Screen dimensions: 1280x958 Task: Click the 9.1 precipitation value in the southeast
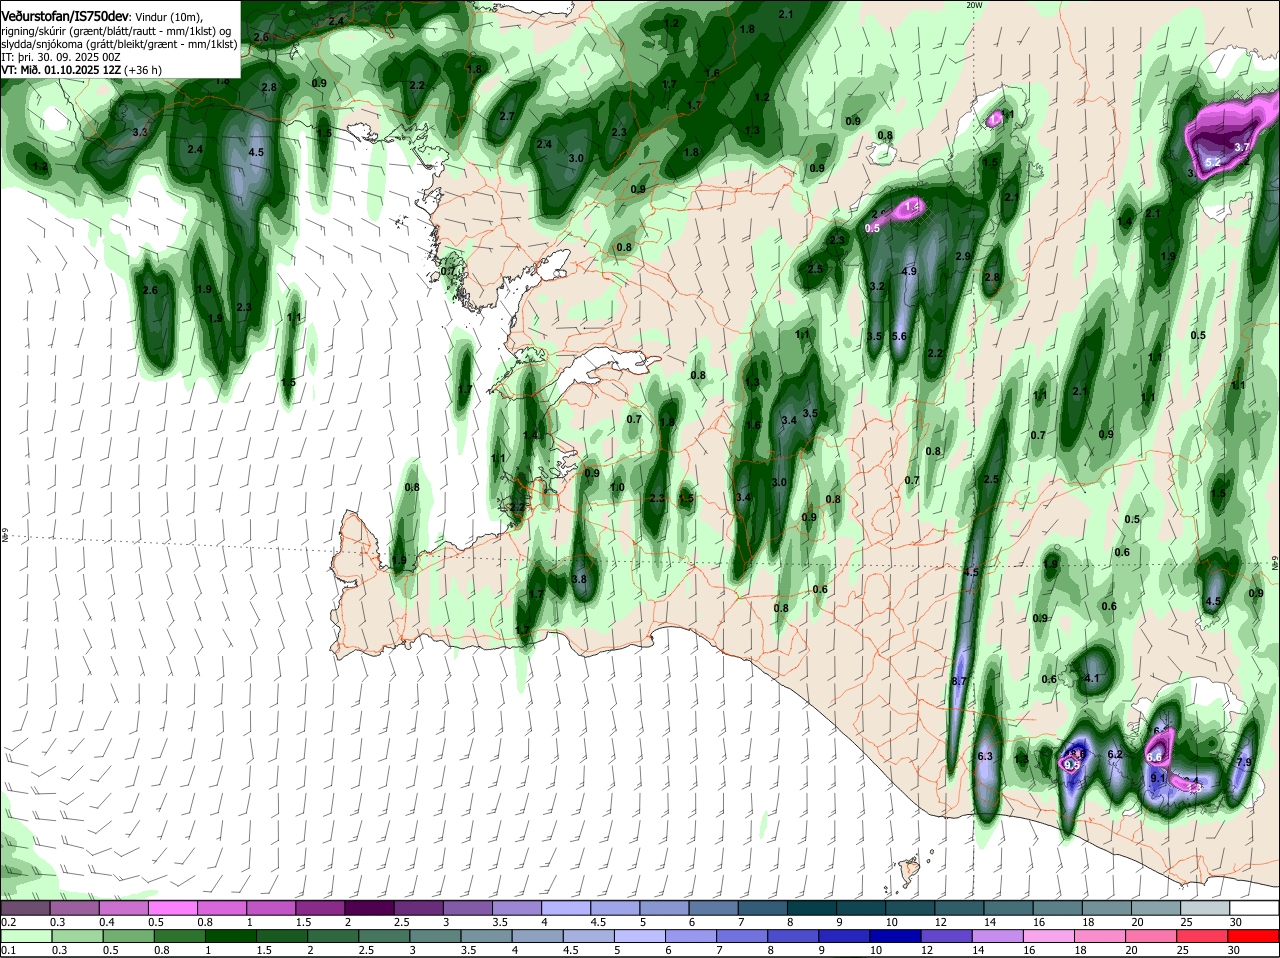pyautogui.click(x=1158, y=777)
